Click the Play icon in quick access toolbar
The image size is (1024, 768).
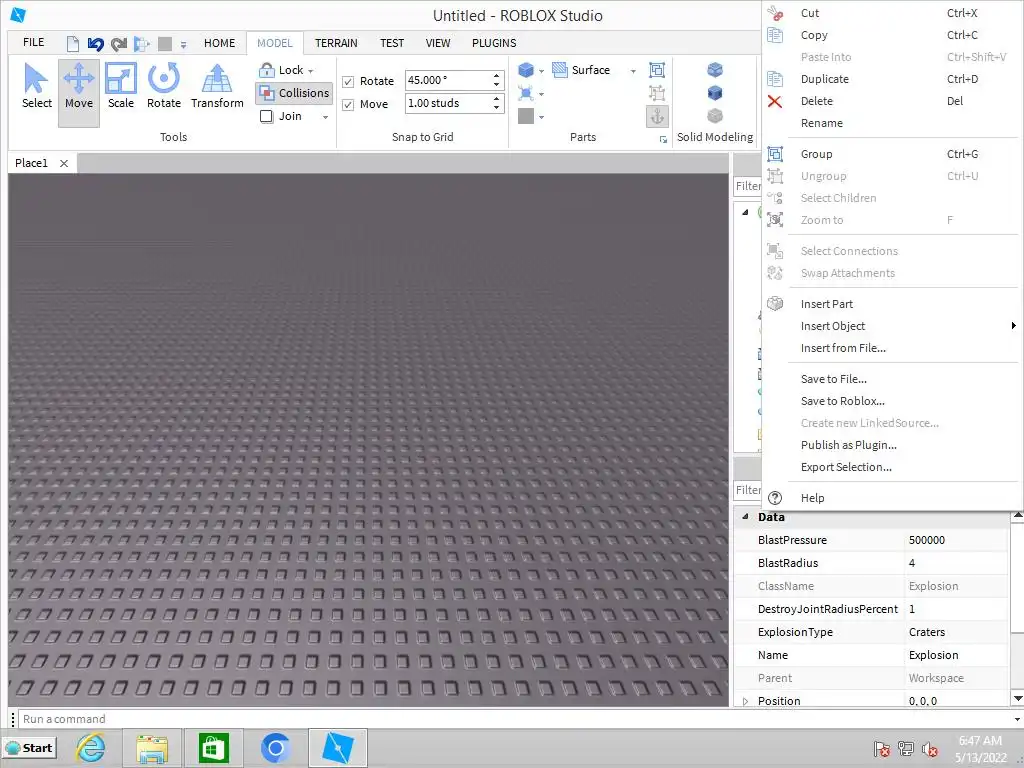[x=141, y=44]
